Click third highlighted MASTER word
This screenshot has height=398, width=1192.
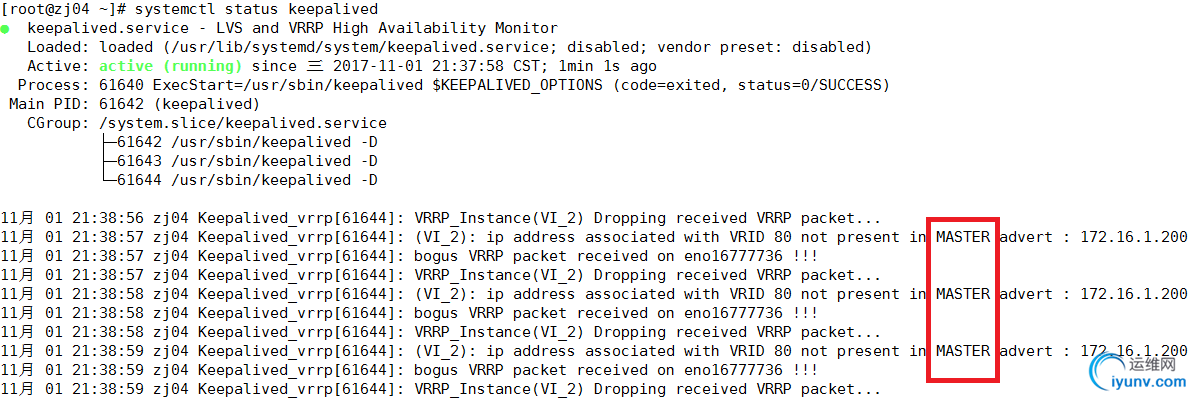coord(962,351)
